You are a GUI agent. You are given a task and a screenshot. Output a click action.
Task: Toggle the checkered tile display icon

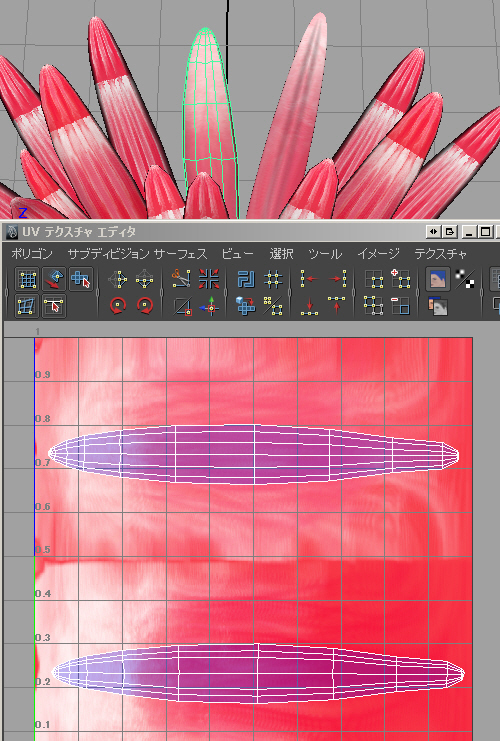coord(465,279)
